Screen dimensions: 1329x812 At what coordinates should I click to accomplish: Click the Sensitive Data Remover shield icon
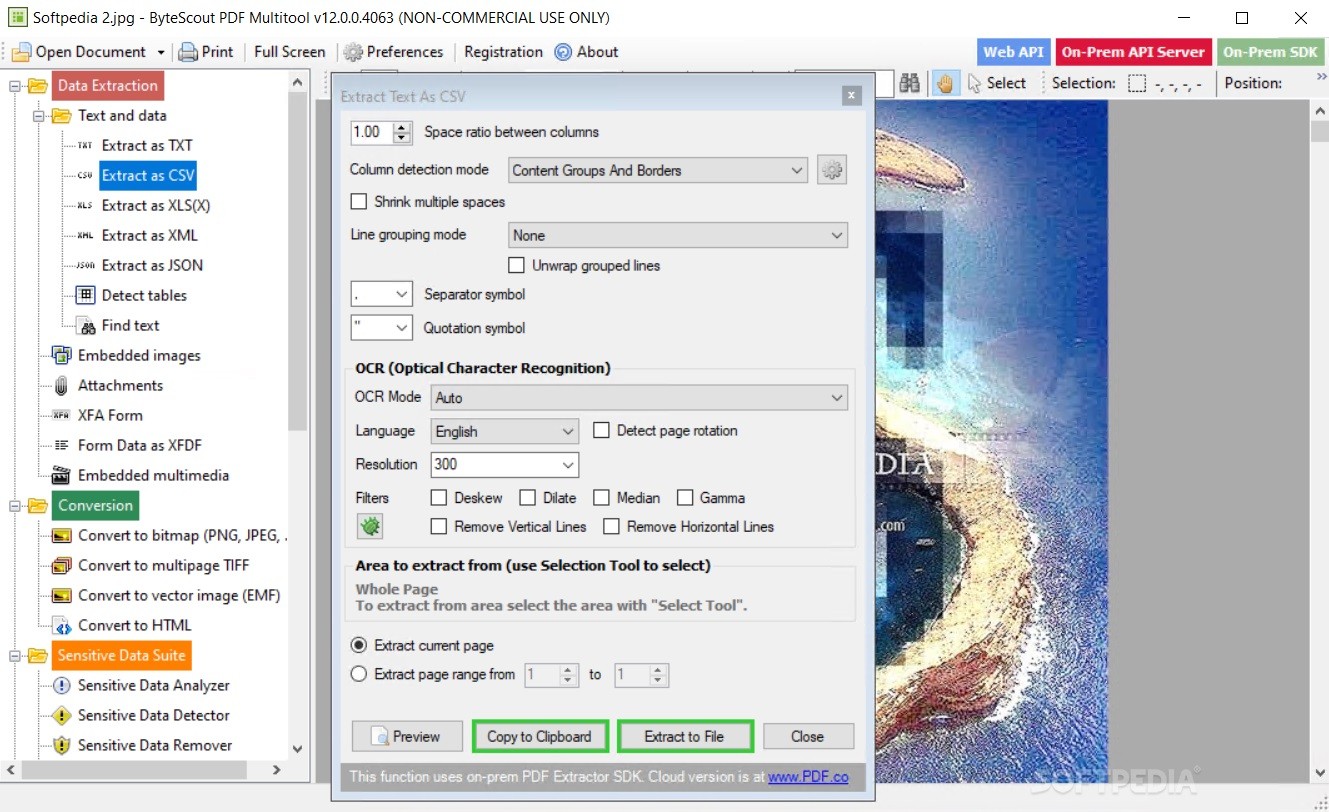(x=61, y=745)
